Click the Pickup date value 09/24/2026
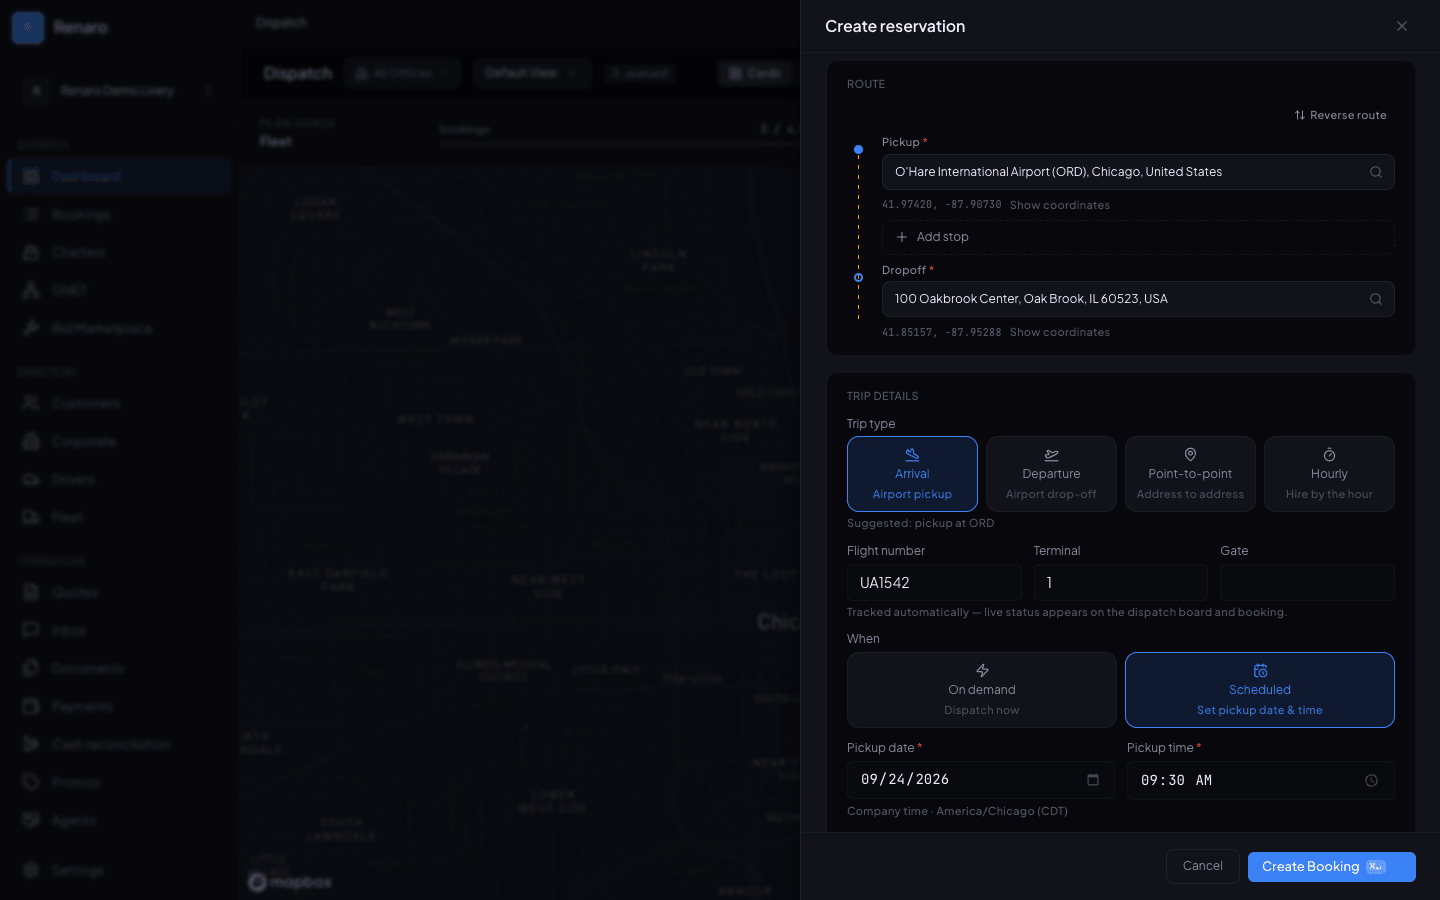The height and width of the screenshot is (900, 1440). pyautogui.click(x=905, y=780)
